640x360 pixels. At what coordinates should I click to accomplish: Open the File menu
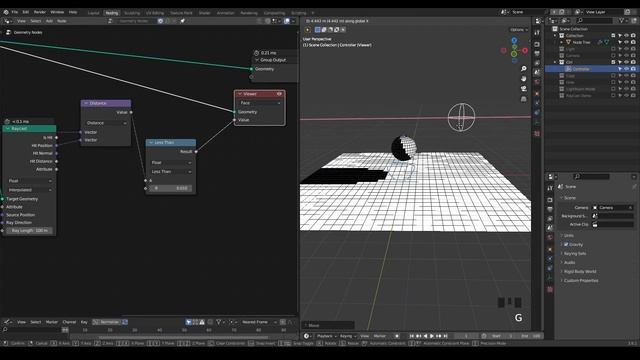pos(15,12)
